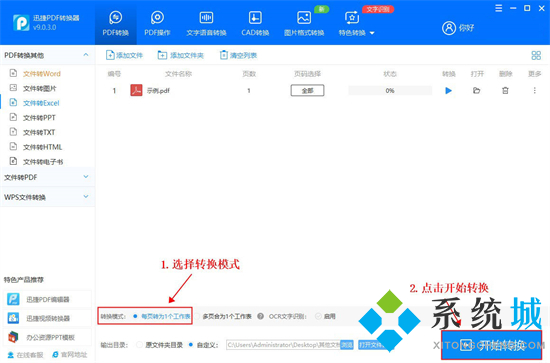Viewport: 550px width, 363px height.
Task: Click the 文件名称 column header
Action: 178,74
